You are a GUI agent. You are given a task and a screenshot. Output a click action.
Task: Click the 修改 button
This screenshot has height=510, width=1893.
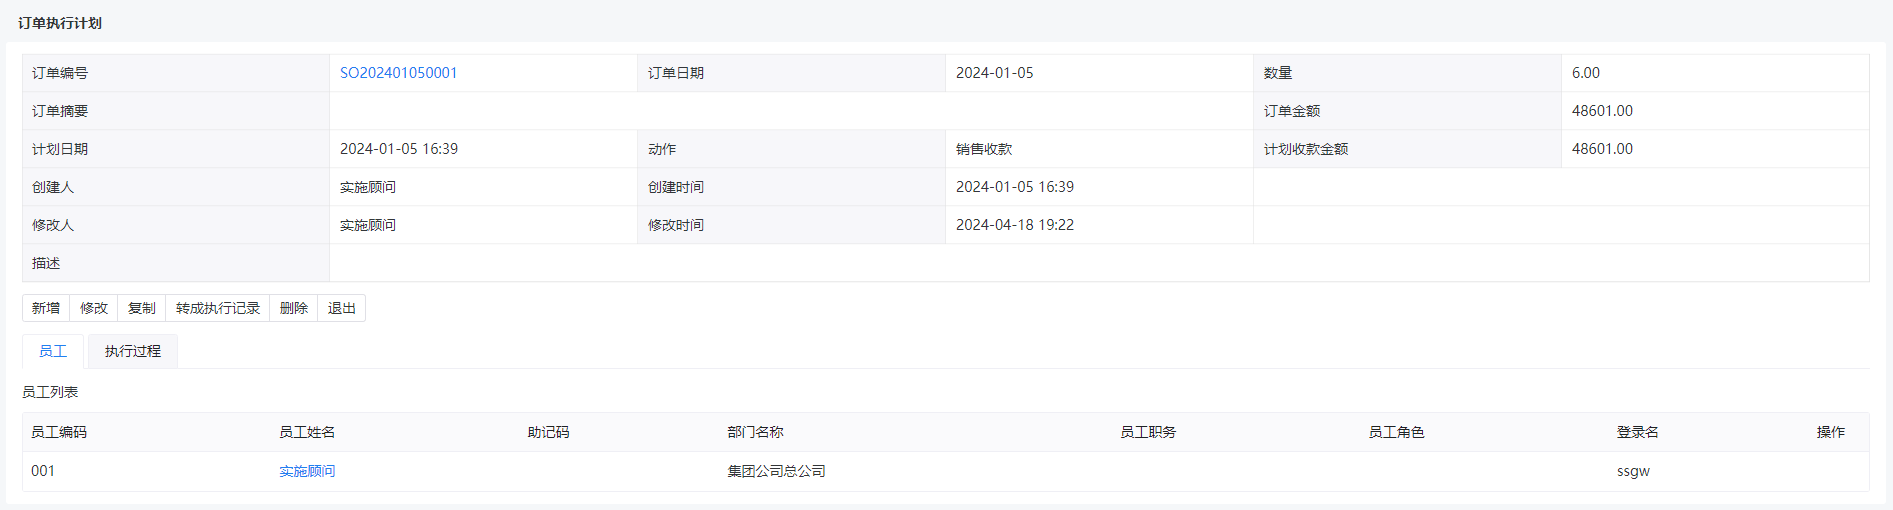click(x=94, y=308)
